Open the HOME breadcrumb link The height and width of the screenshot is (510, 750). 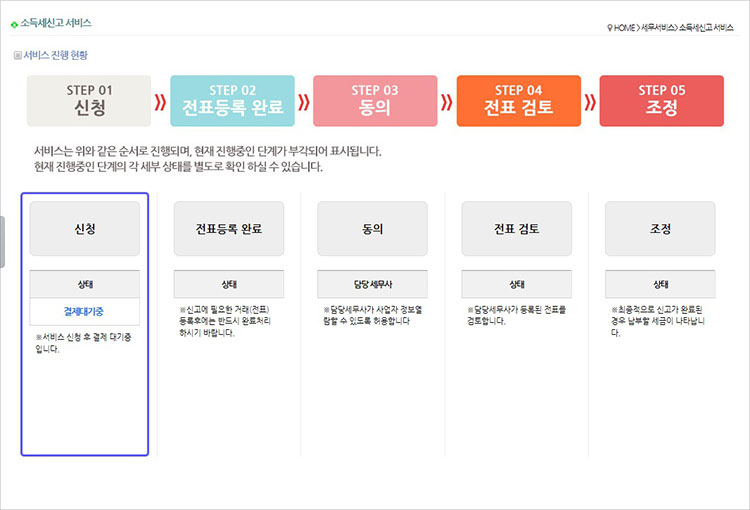pos(625,27)
